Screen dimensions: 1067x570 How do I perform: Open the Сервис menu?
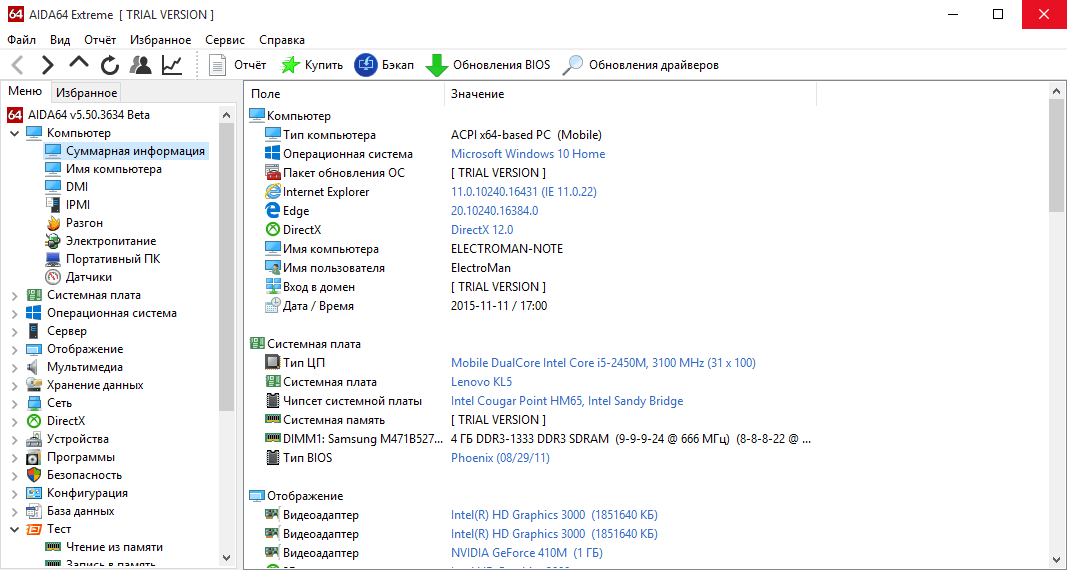[225, 40]
